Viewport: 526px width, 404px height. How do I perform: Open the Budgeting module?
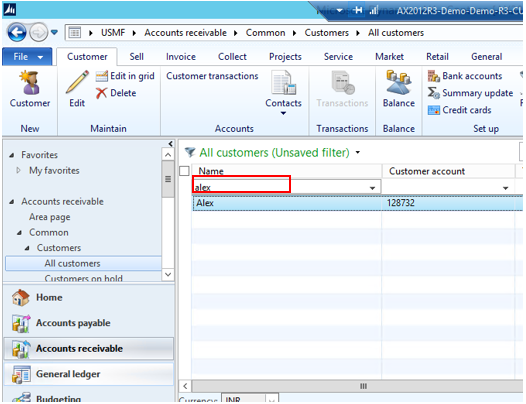pyautogui.click(x=89, y=397)
